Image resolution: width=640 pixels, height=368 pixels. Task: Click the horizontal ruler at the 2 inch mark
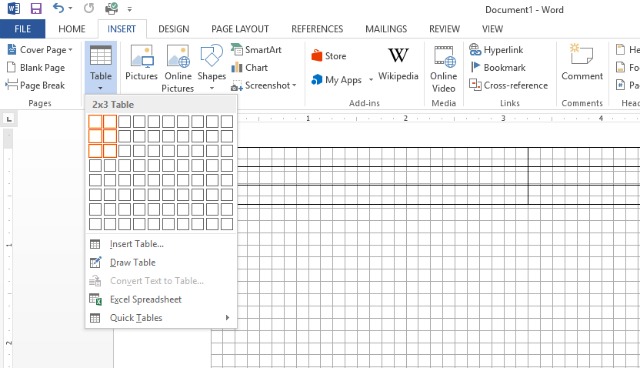tap(405, 118)
